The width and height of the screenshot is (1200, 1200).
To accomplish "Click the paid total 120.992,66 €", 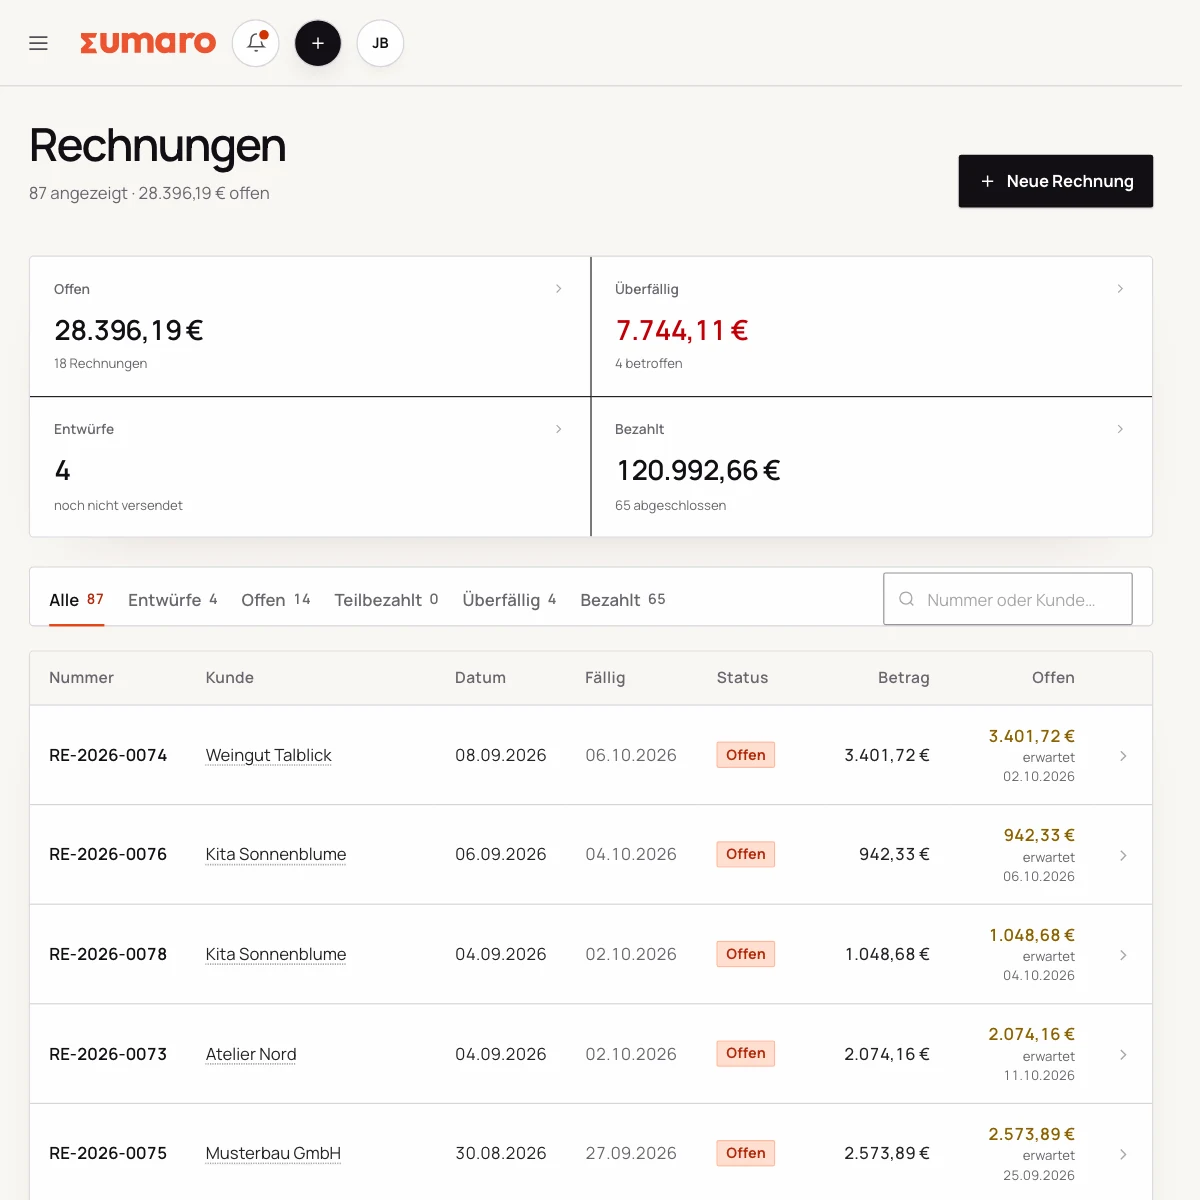I will click(698, 470).
